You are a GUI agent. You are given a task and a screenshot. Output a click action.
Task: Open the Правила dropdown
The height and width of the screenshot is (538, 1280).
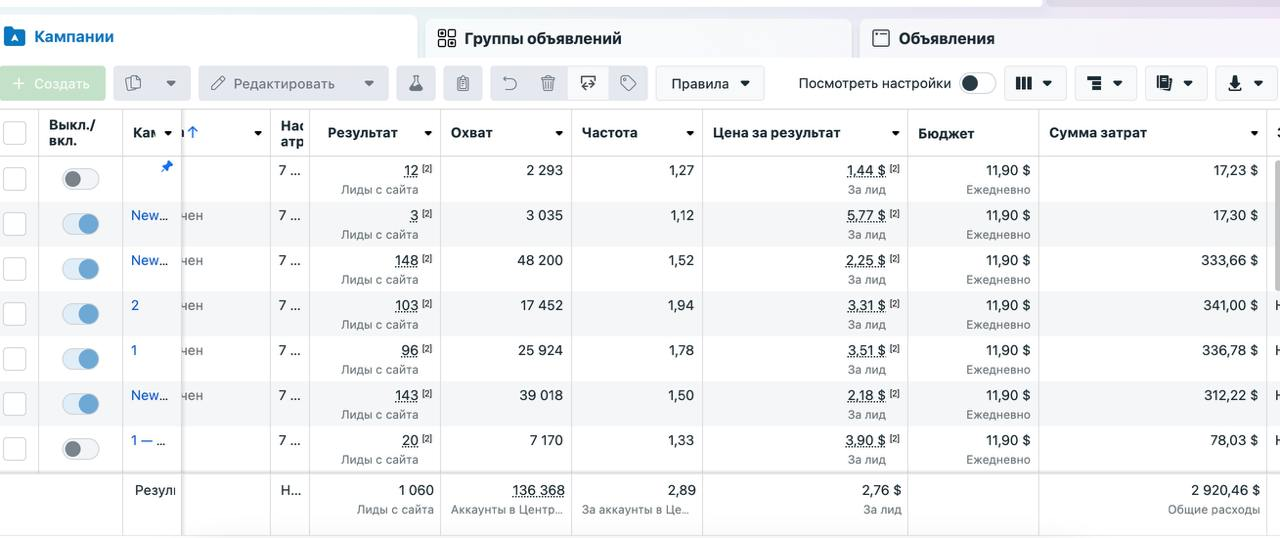coord(710,84)
